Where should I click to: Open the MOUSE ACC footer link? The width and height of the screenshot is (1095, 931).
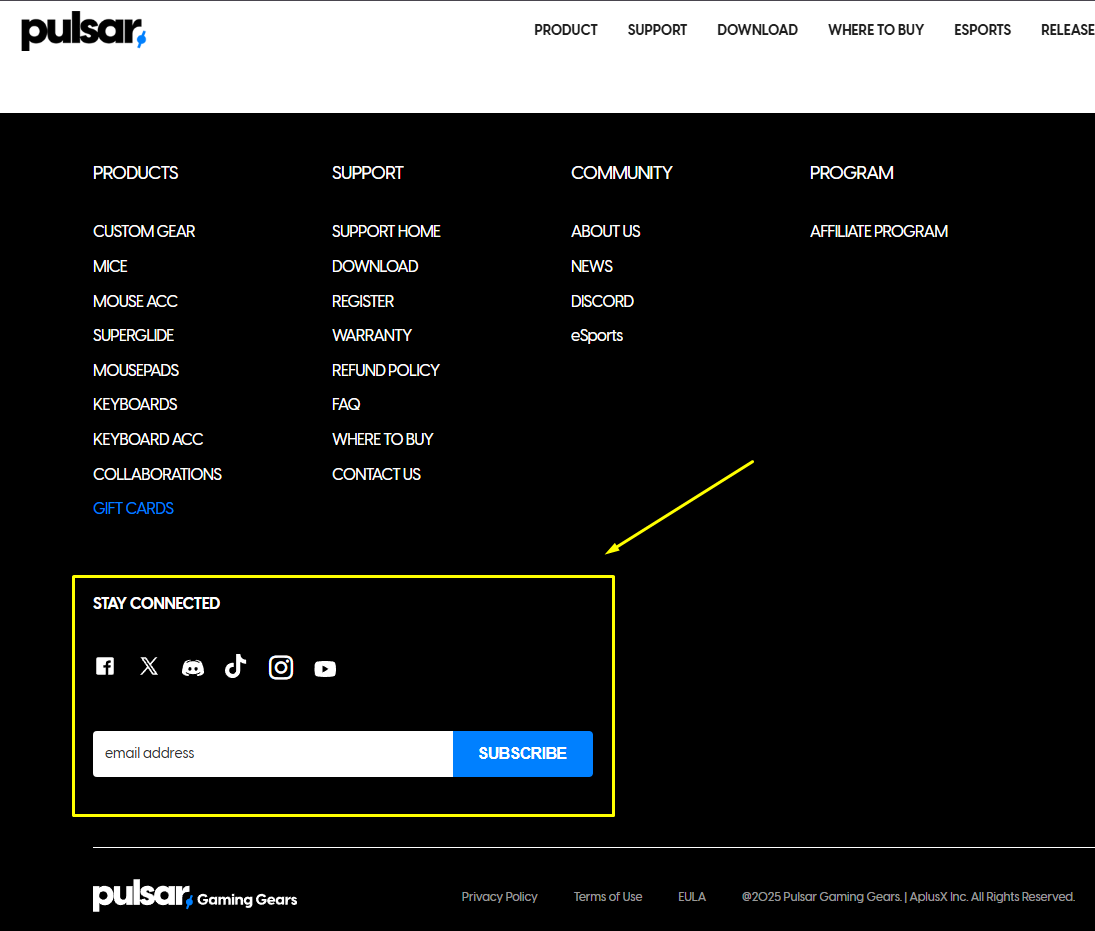135,301
